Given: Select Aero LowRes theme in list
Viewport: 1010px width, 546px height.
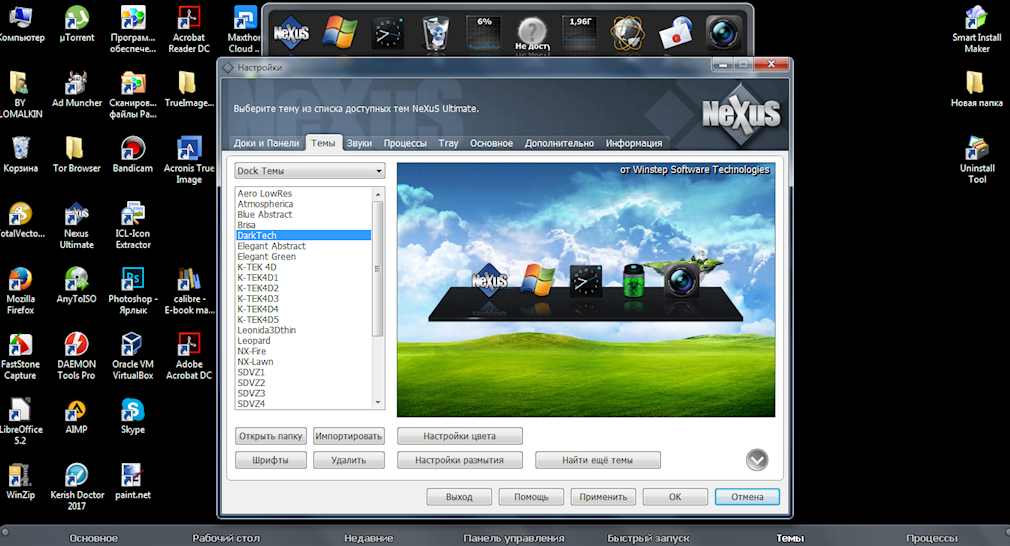Looking at the screenshot, I should (x=303, y=193).
